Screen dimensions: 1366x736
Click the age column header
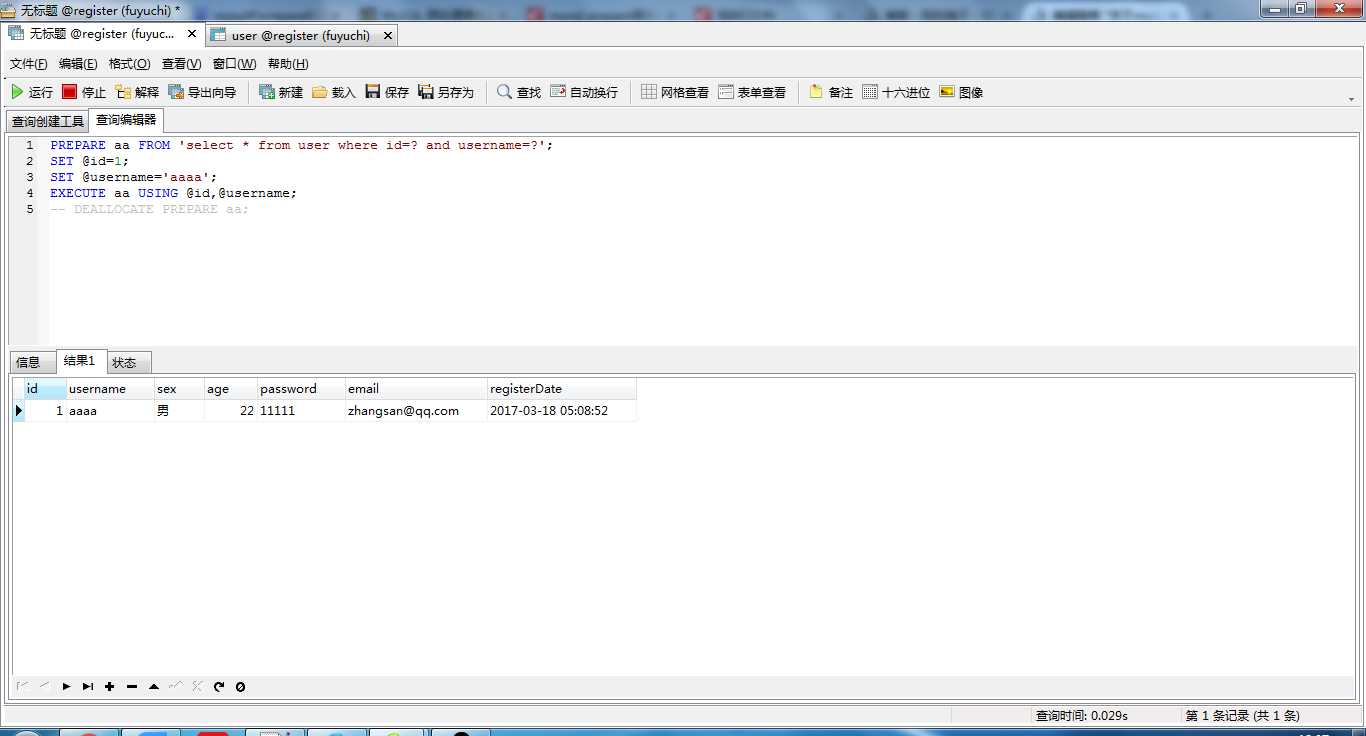tap(231, 389)
